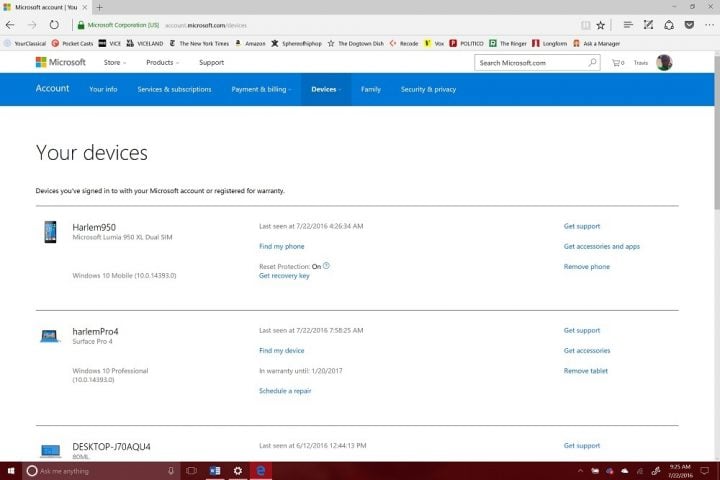Go to Account home
Viewport: 720px width, 480px height.
[52, 89]
